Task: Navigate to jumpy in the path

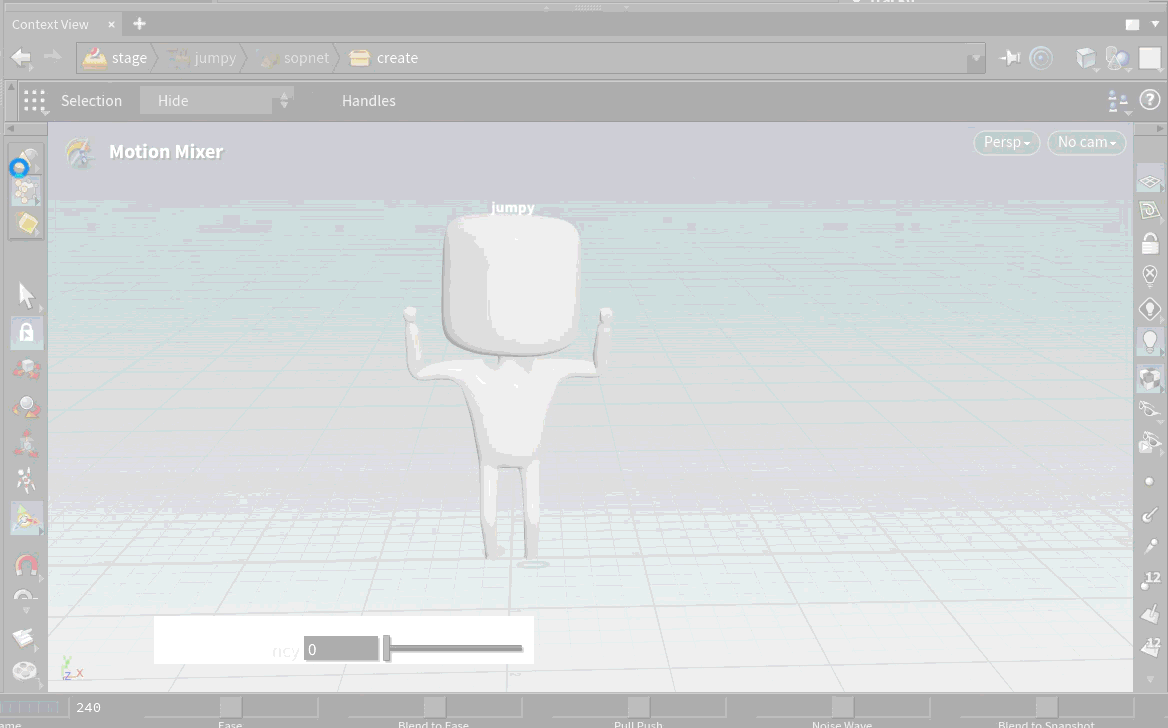Action: pyautogui.click(x=201, y=58)
